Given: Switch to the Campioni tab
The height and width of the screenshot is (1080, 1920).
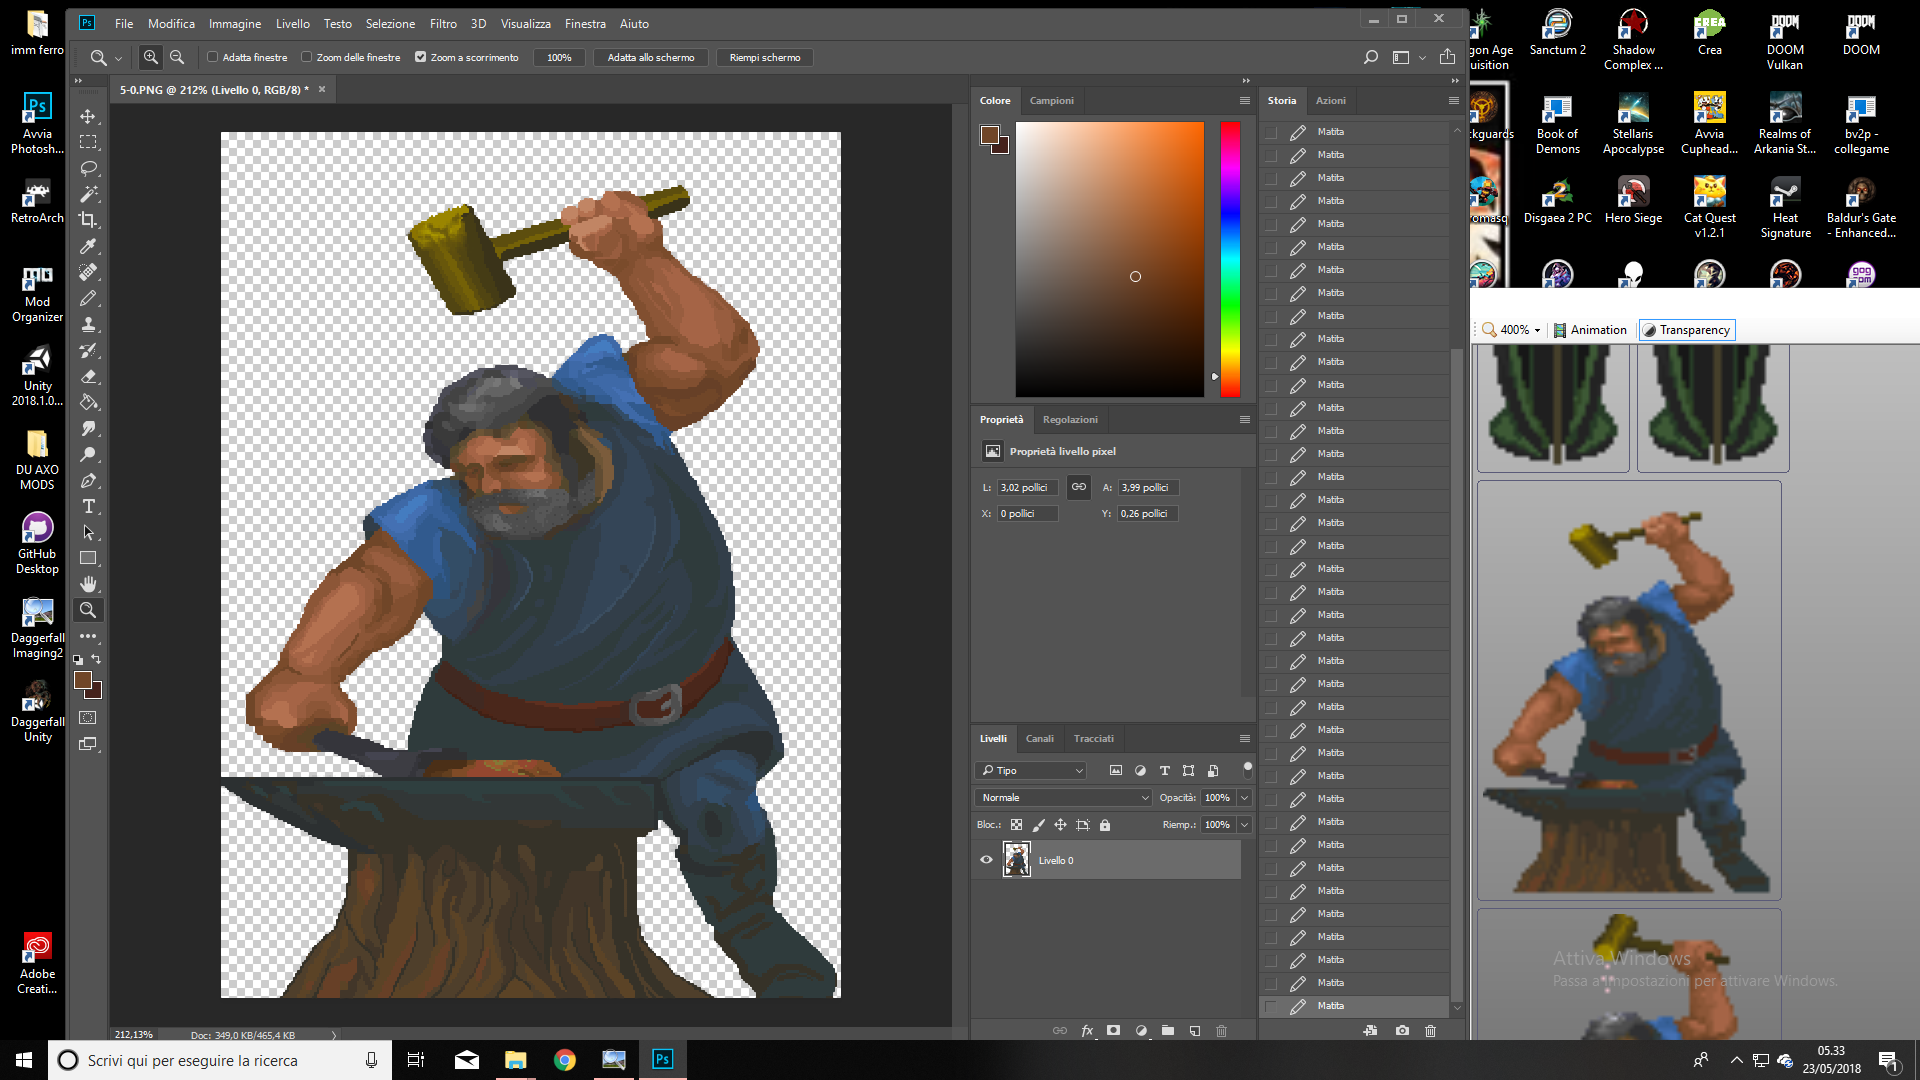Looking at the screenshot, I should tap(1052, 101).
